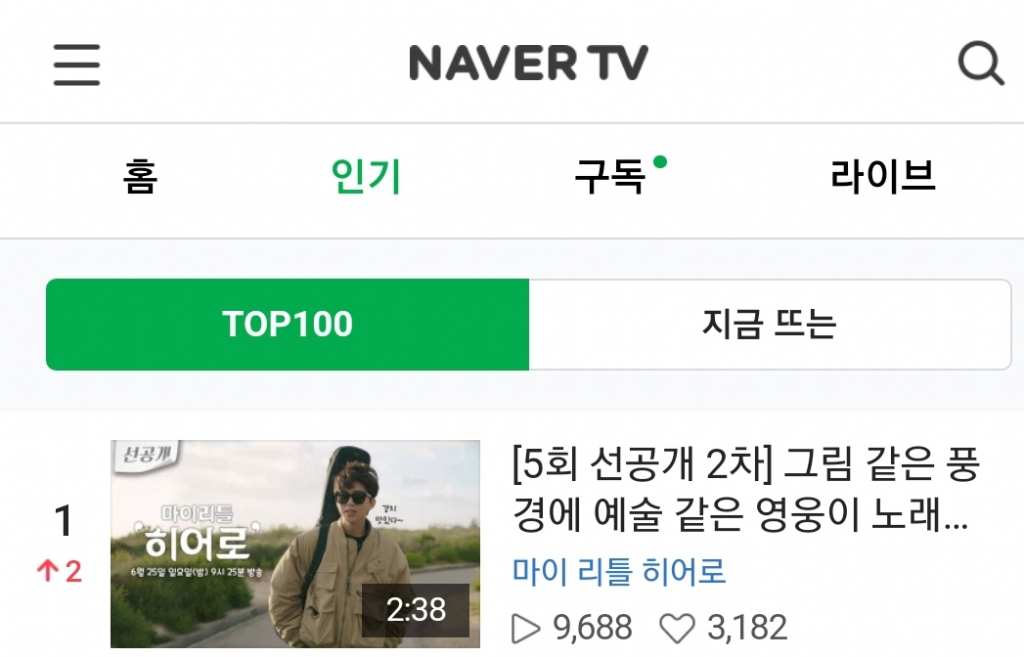The width and height of the screenshot is (1024, 657).
Task: Open the 홈 tab
Action: tap(140, 176)
